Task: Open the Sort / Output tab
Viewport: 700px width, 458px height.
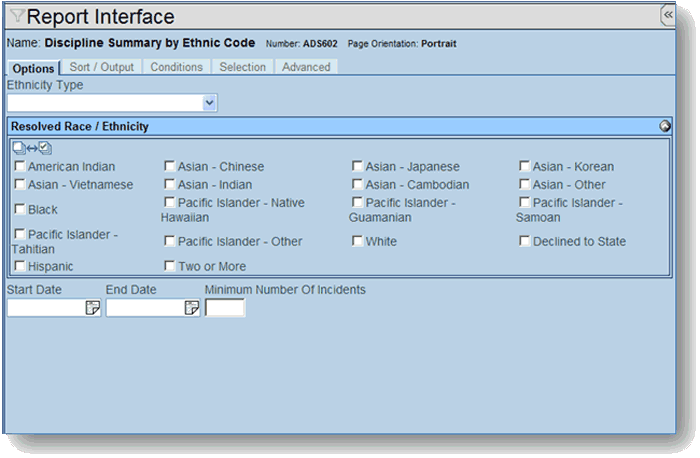Action: [101, 67]
